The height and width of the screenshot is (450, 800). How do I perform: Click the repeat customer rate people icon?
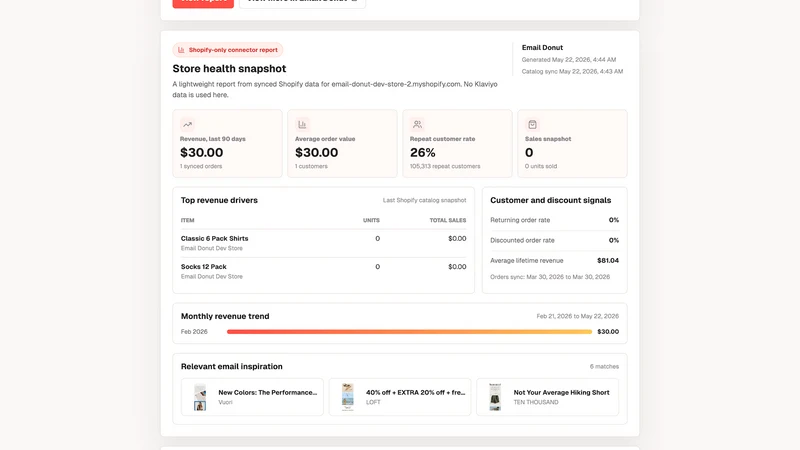417,124
